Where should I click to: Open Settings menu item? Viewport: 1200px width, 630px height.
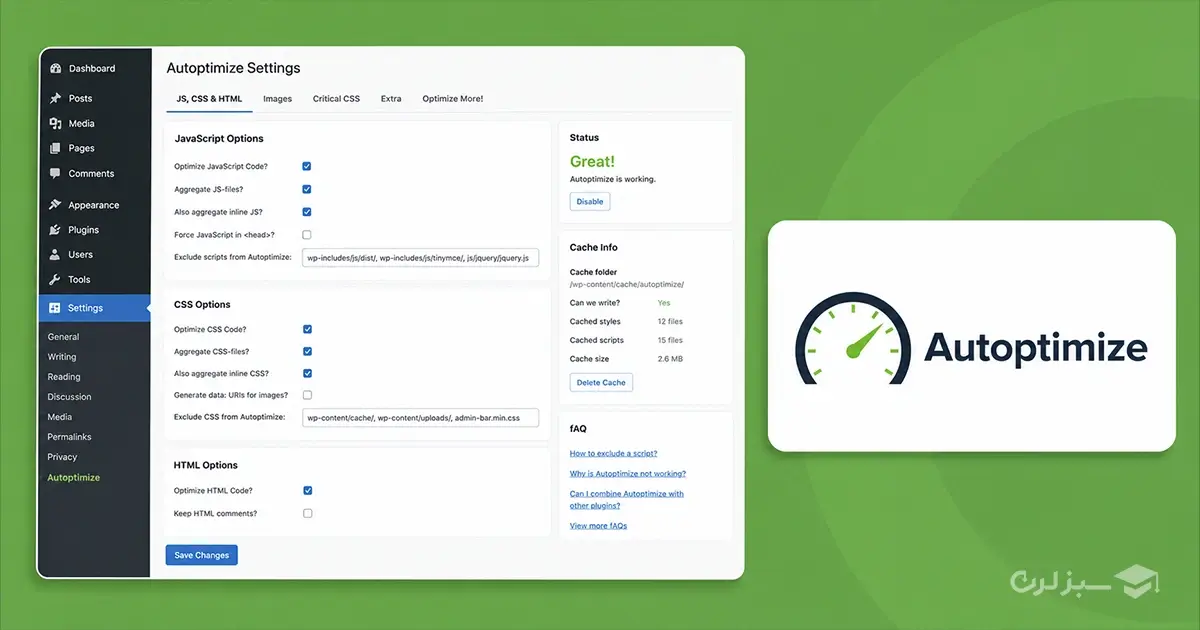pyautogui.click(x=93, y=308)
